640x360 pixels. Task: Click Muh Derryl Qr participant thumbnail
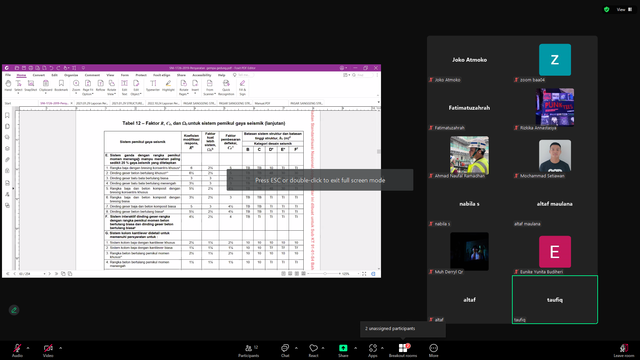(469, 251)
